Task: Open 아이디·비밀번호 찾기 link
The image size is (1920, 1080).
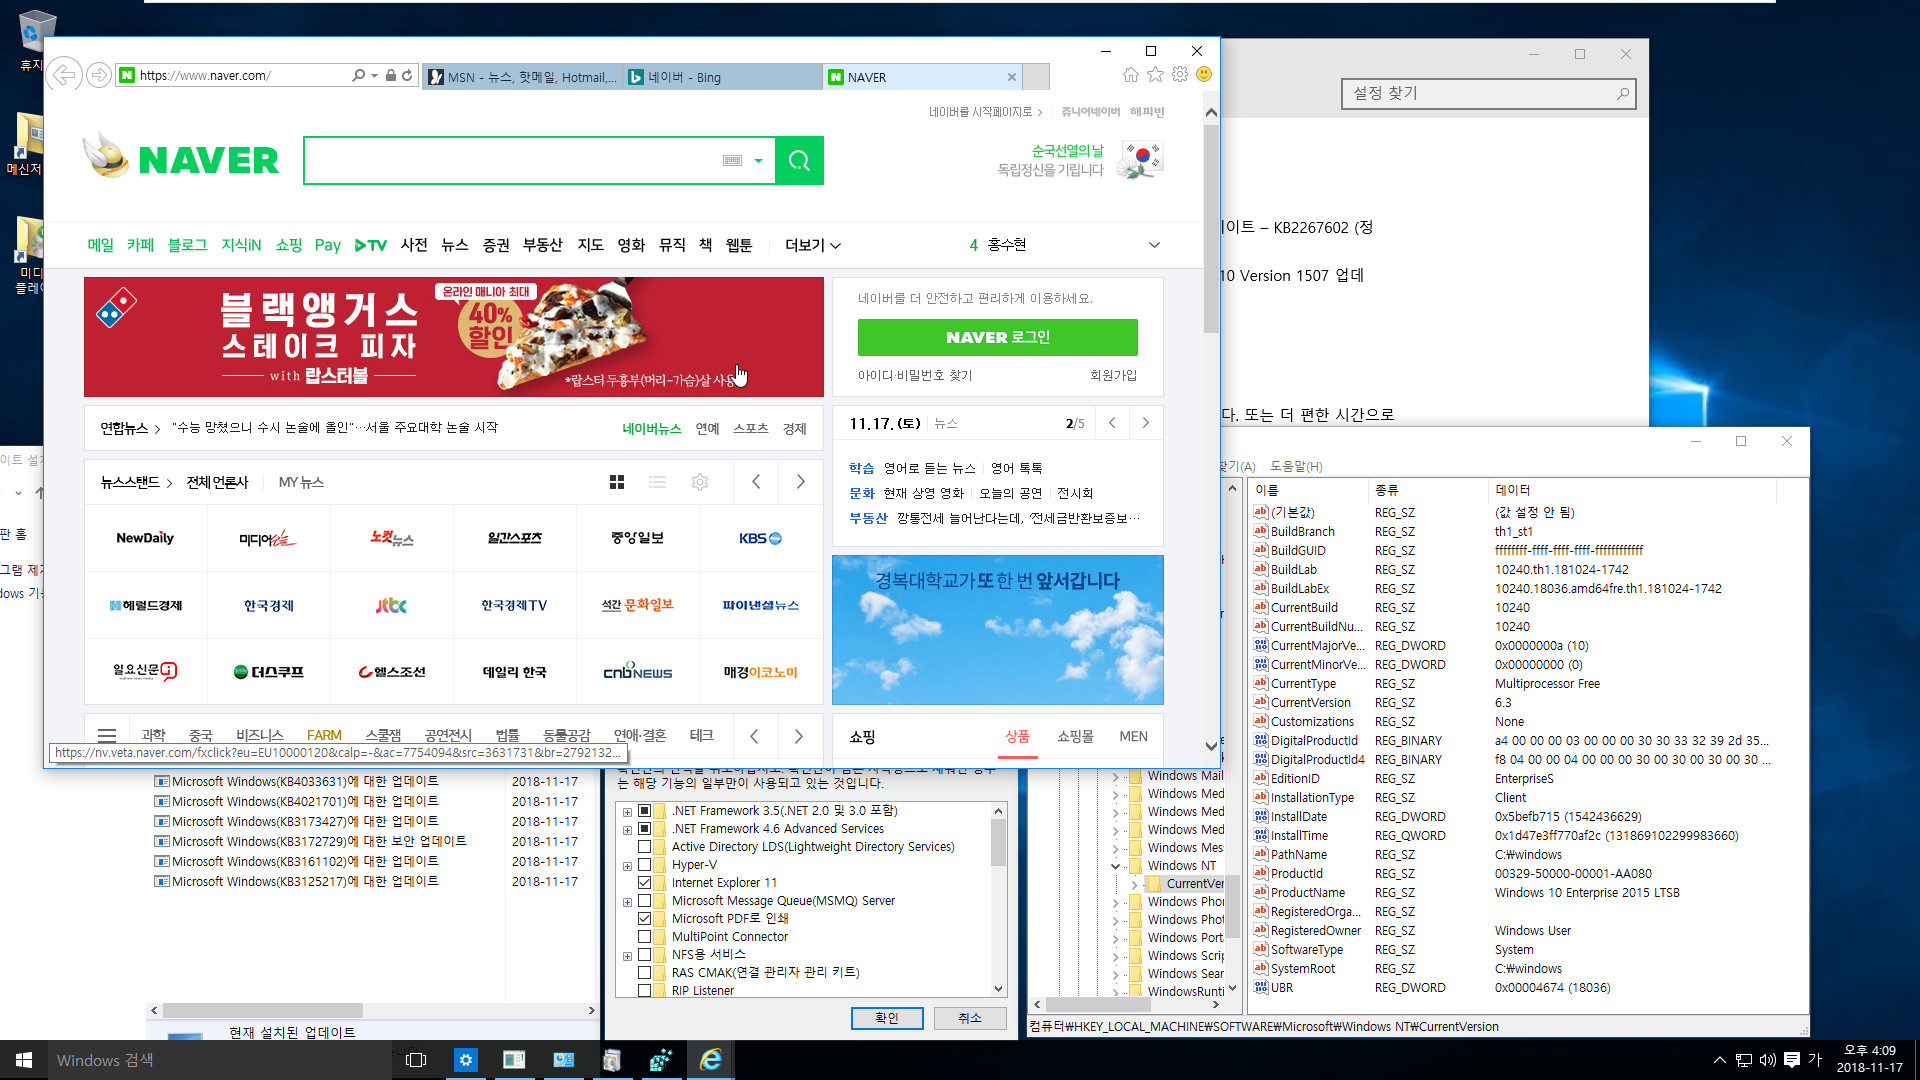Action: point(915,375)
